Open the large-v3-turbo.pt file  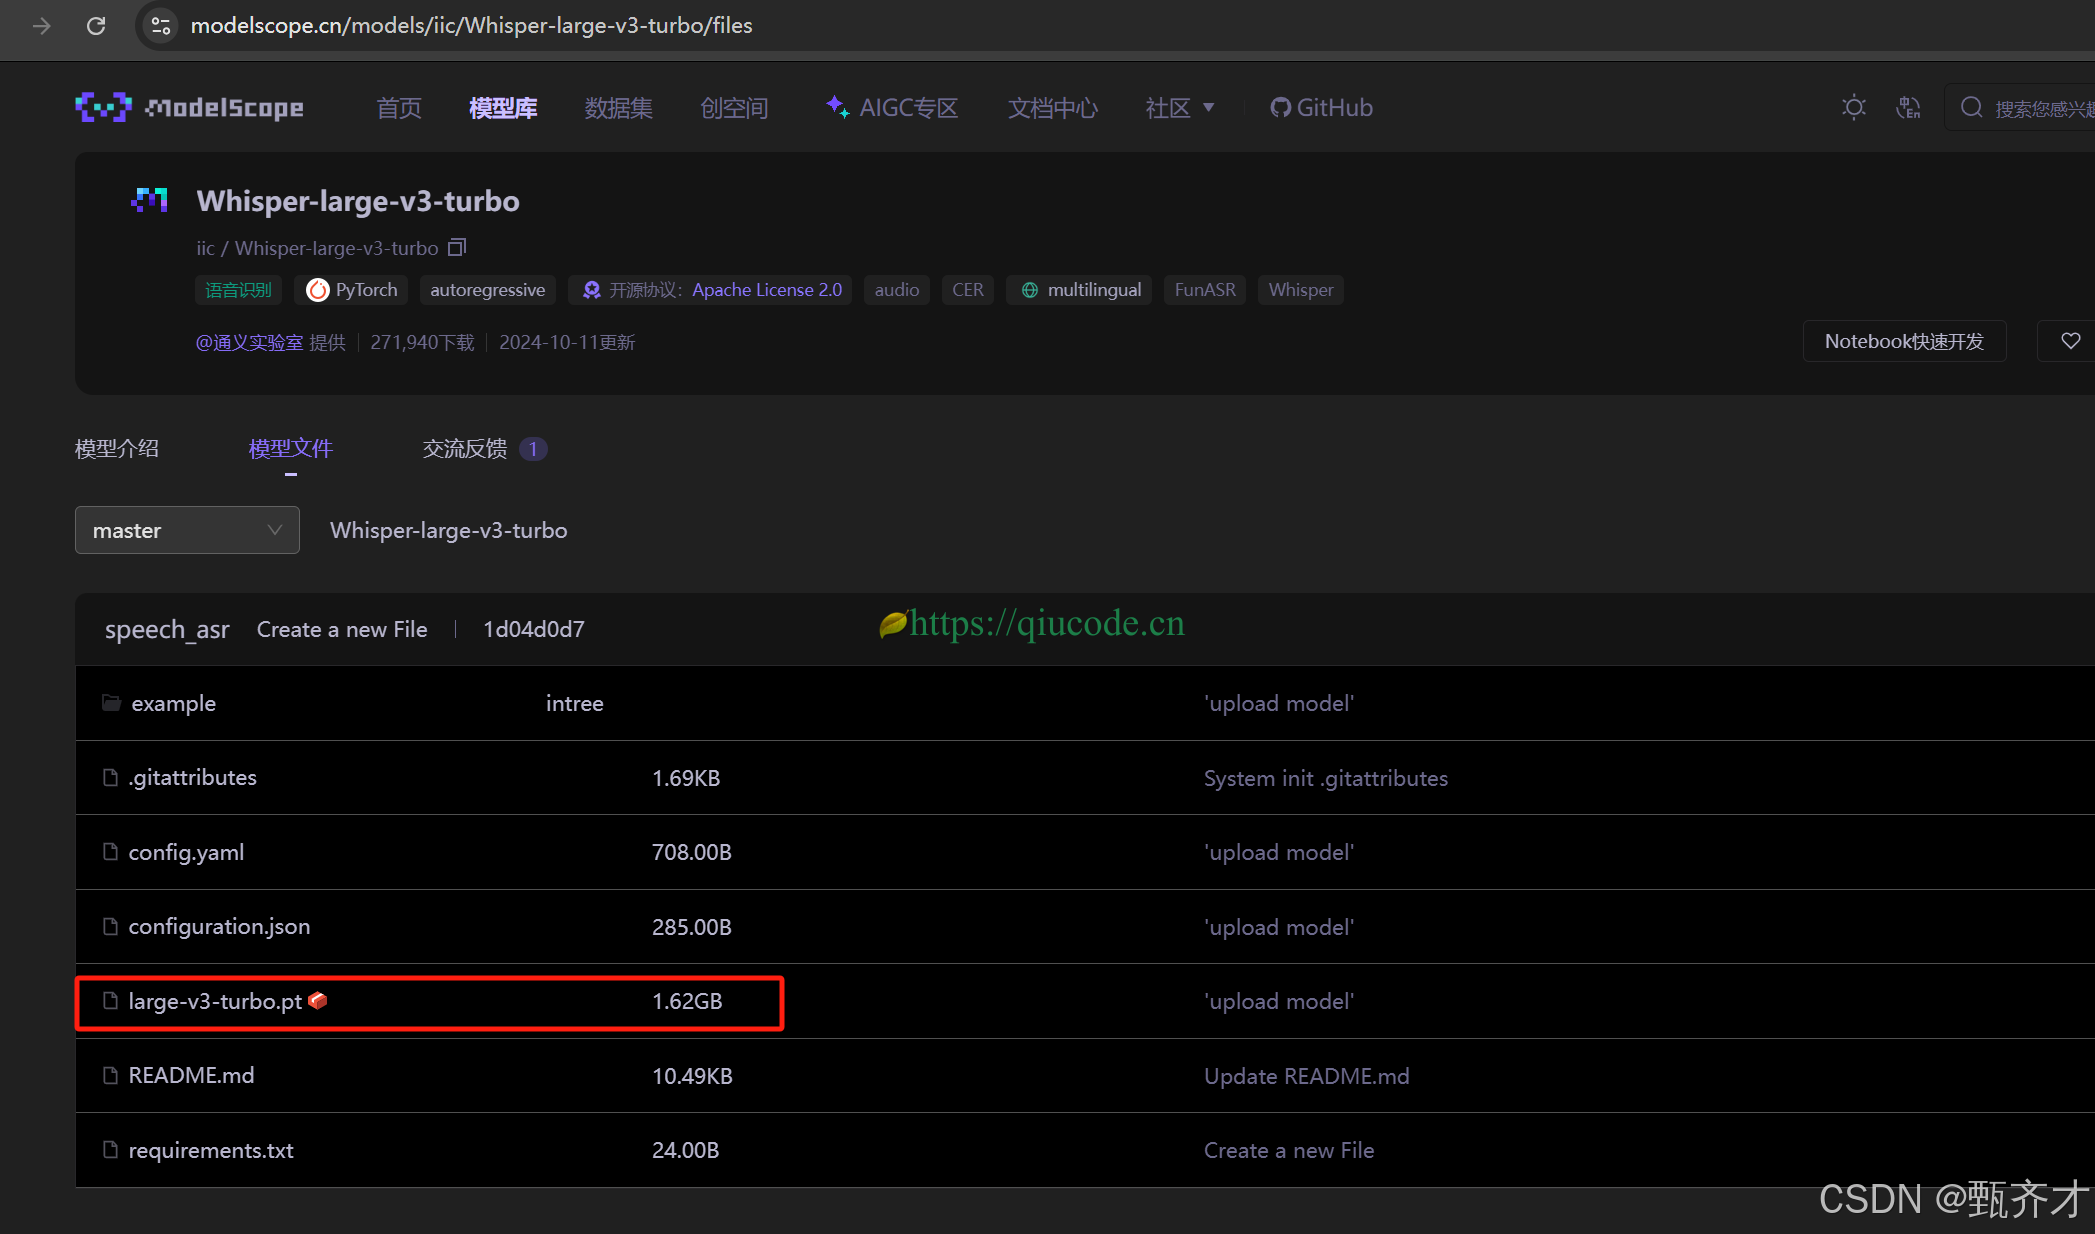pyautogui.click(x=215, y=1001)
